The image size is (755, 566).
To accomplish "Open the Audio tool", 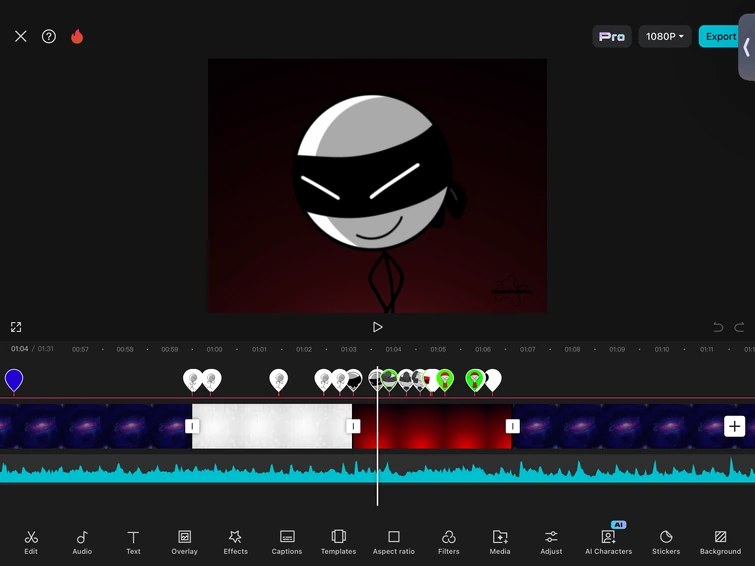I will (x=82, y=541).
